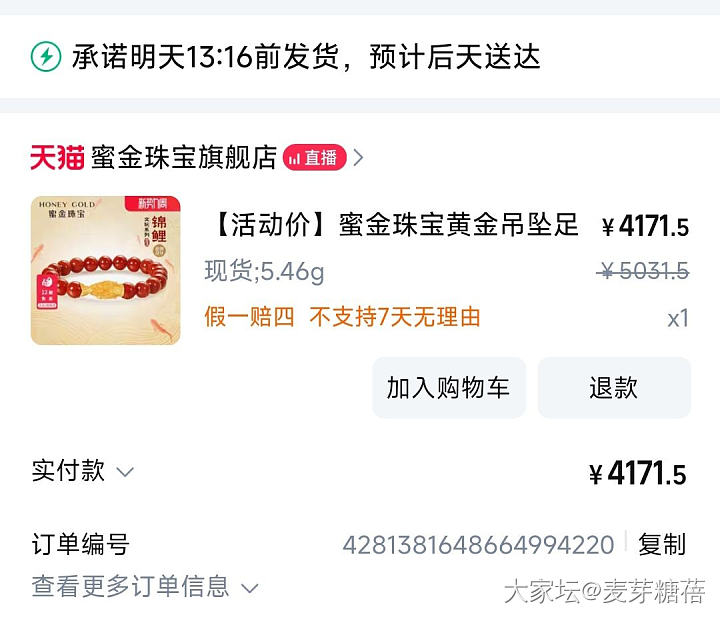Tap the shipping promise banner text
This screenshot has width=720, height=619.
(306, 57)
